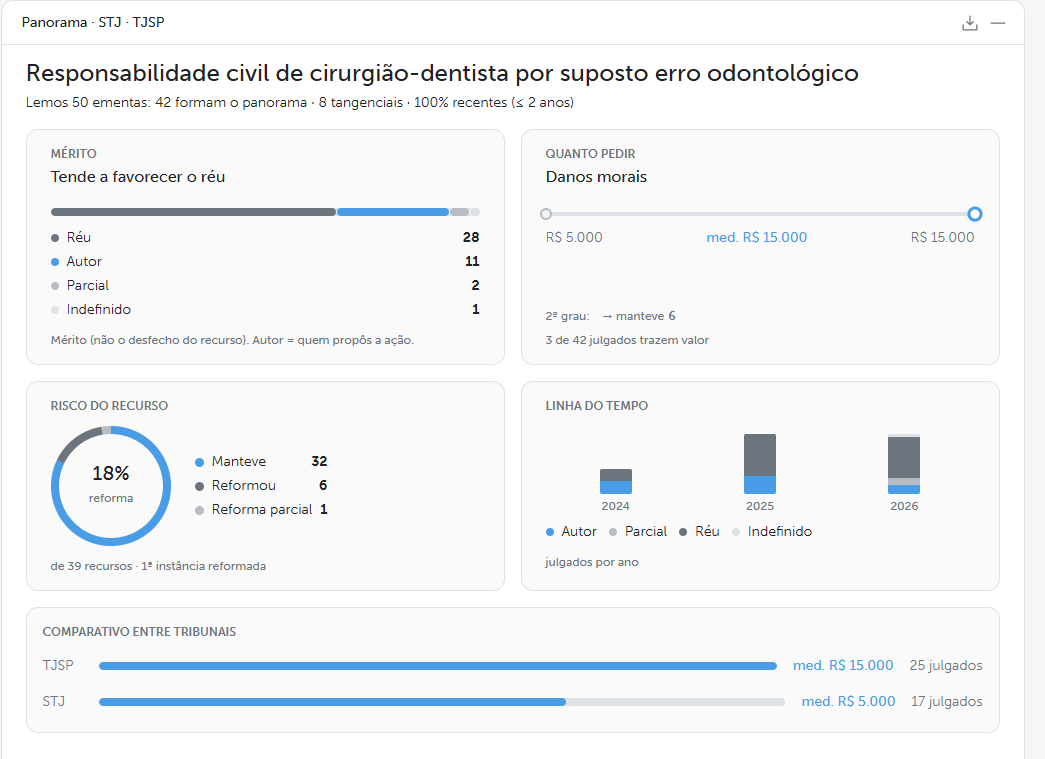Click the Reforma parcial legend entry
The image size is (1045, 759).
pyautogui.click(x=261, y=509)
